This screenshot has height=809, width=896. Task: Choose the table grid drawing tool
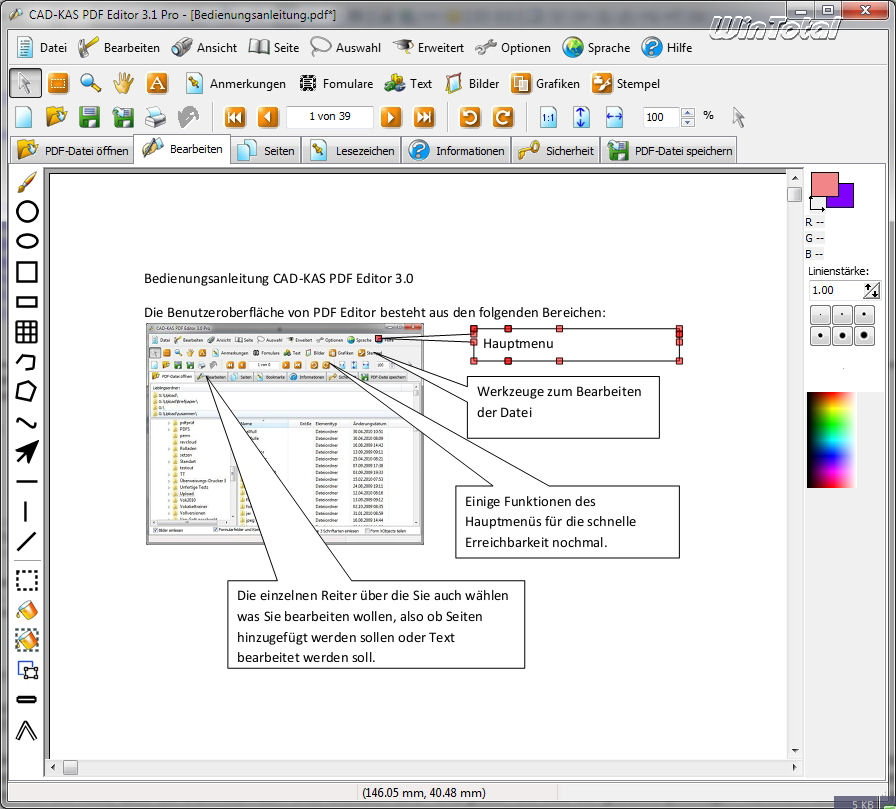[x=27, y=331]
